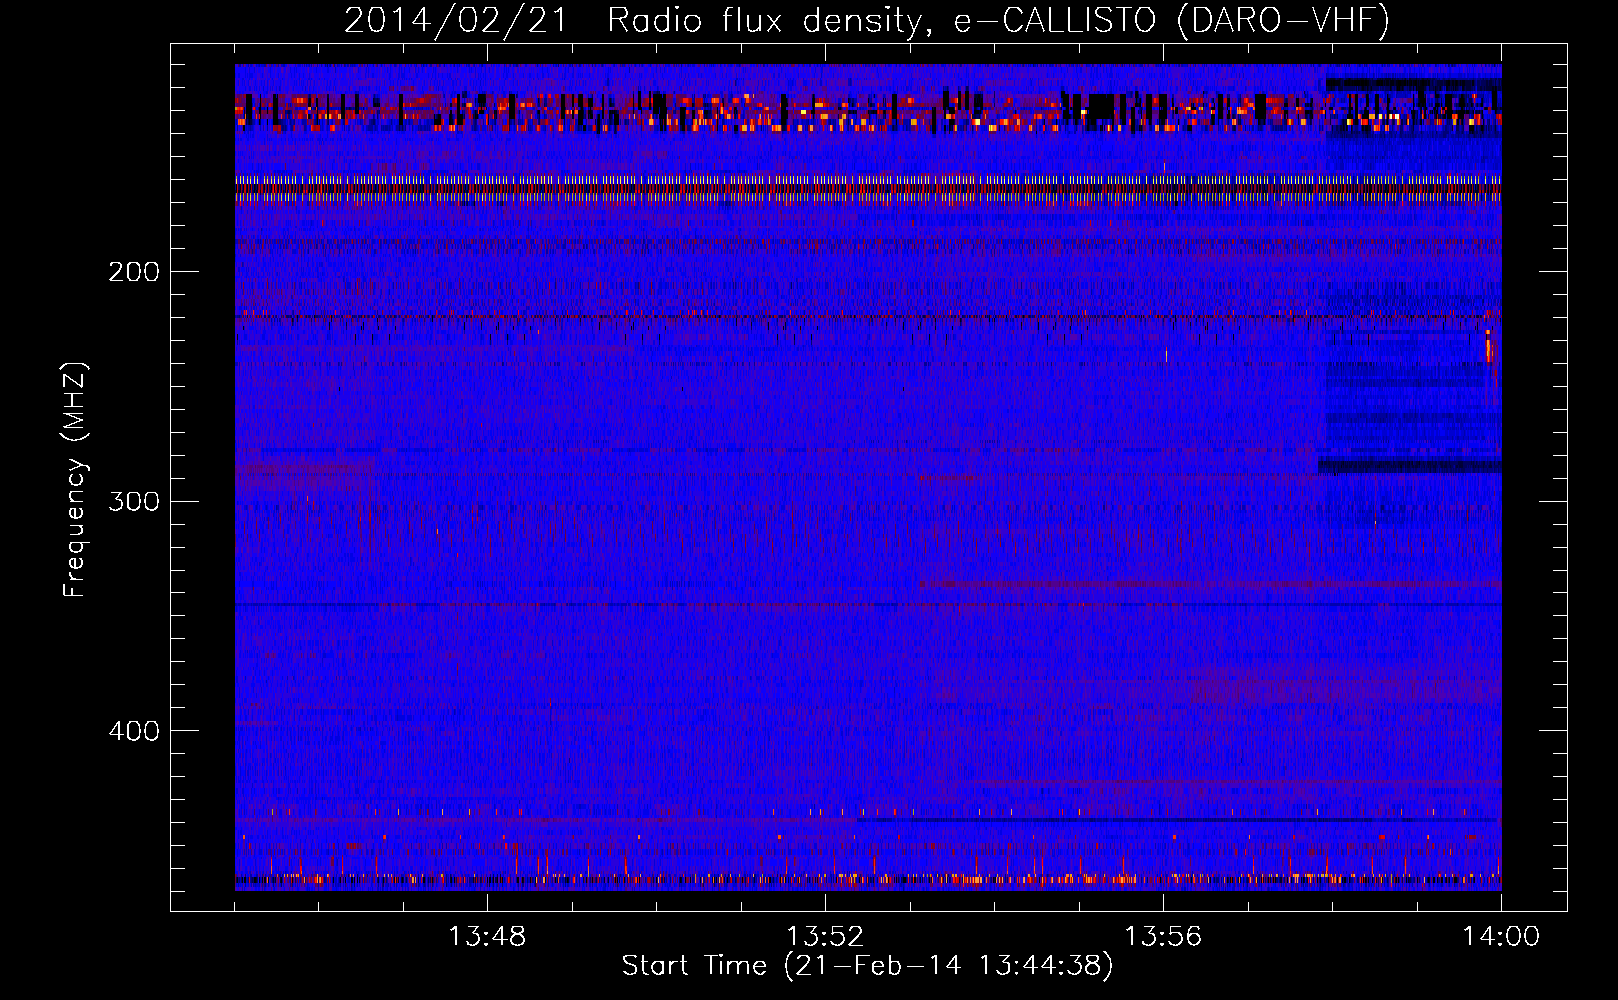Click the 'Frequency (MHZ)' axis title
This screenshot has height=1000, width=1618.
pyautogui.click(x=75, y=479)
